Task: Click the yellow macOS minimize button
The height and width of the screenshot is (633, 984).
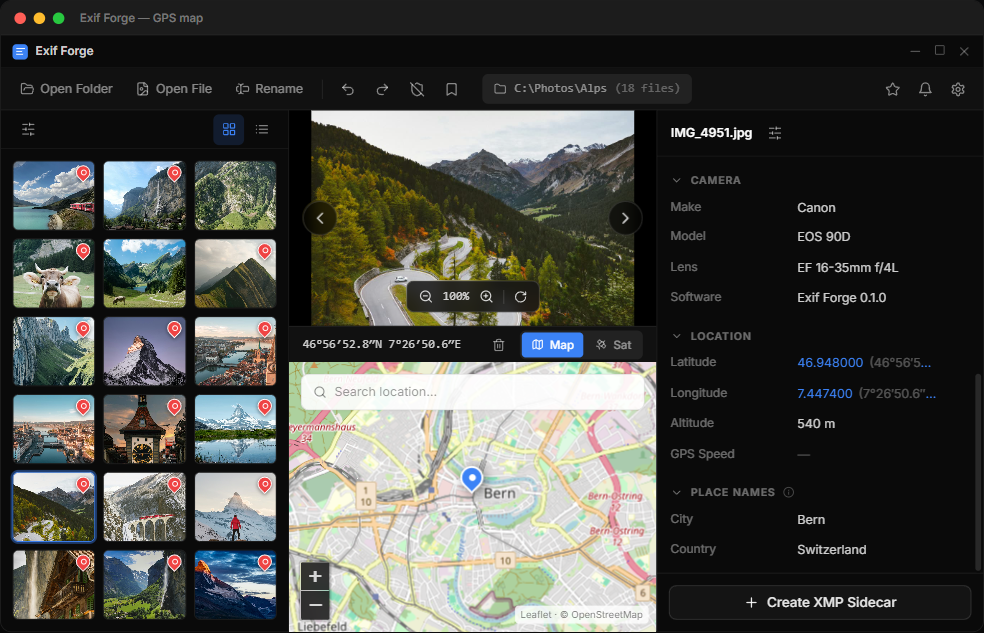Action: 39,18
